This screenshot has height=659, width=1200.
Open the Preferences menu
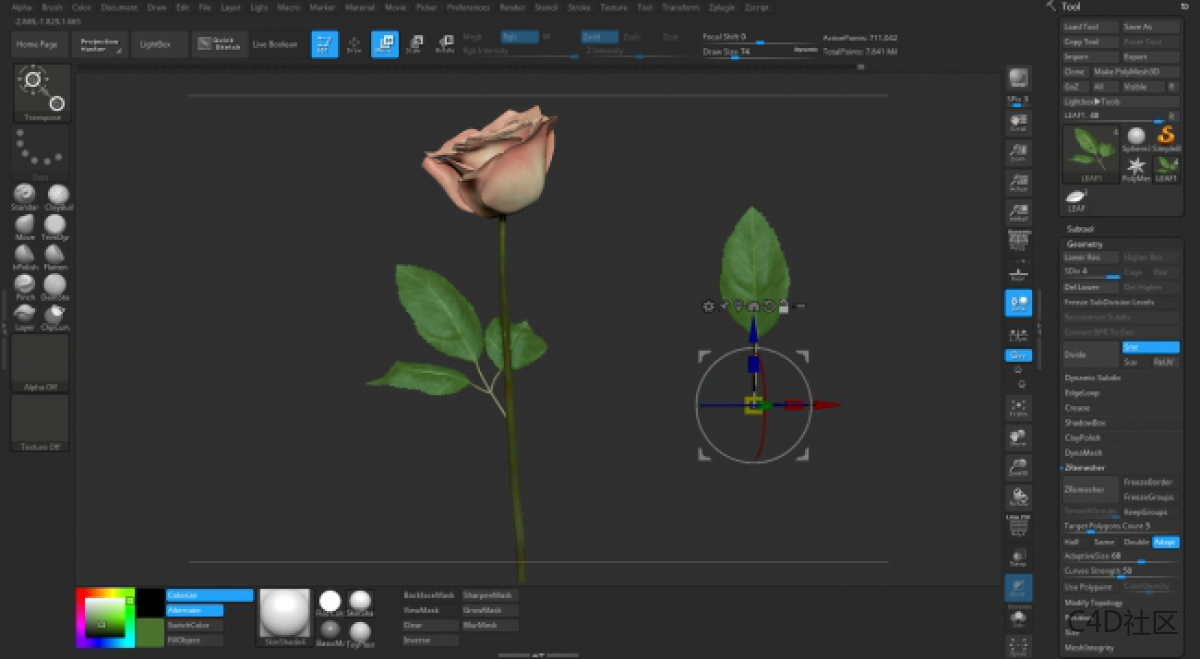pos(468,7)
